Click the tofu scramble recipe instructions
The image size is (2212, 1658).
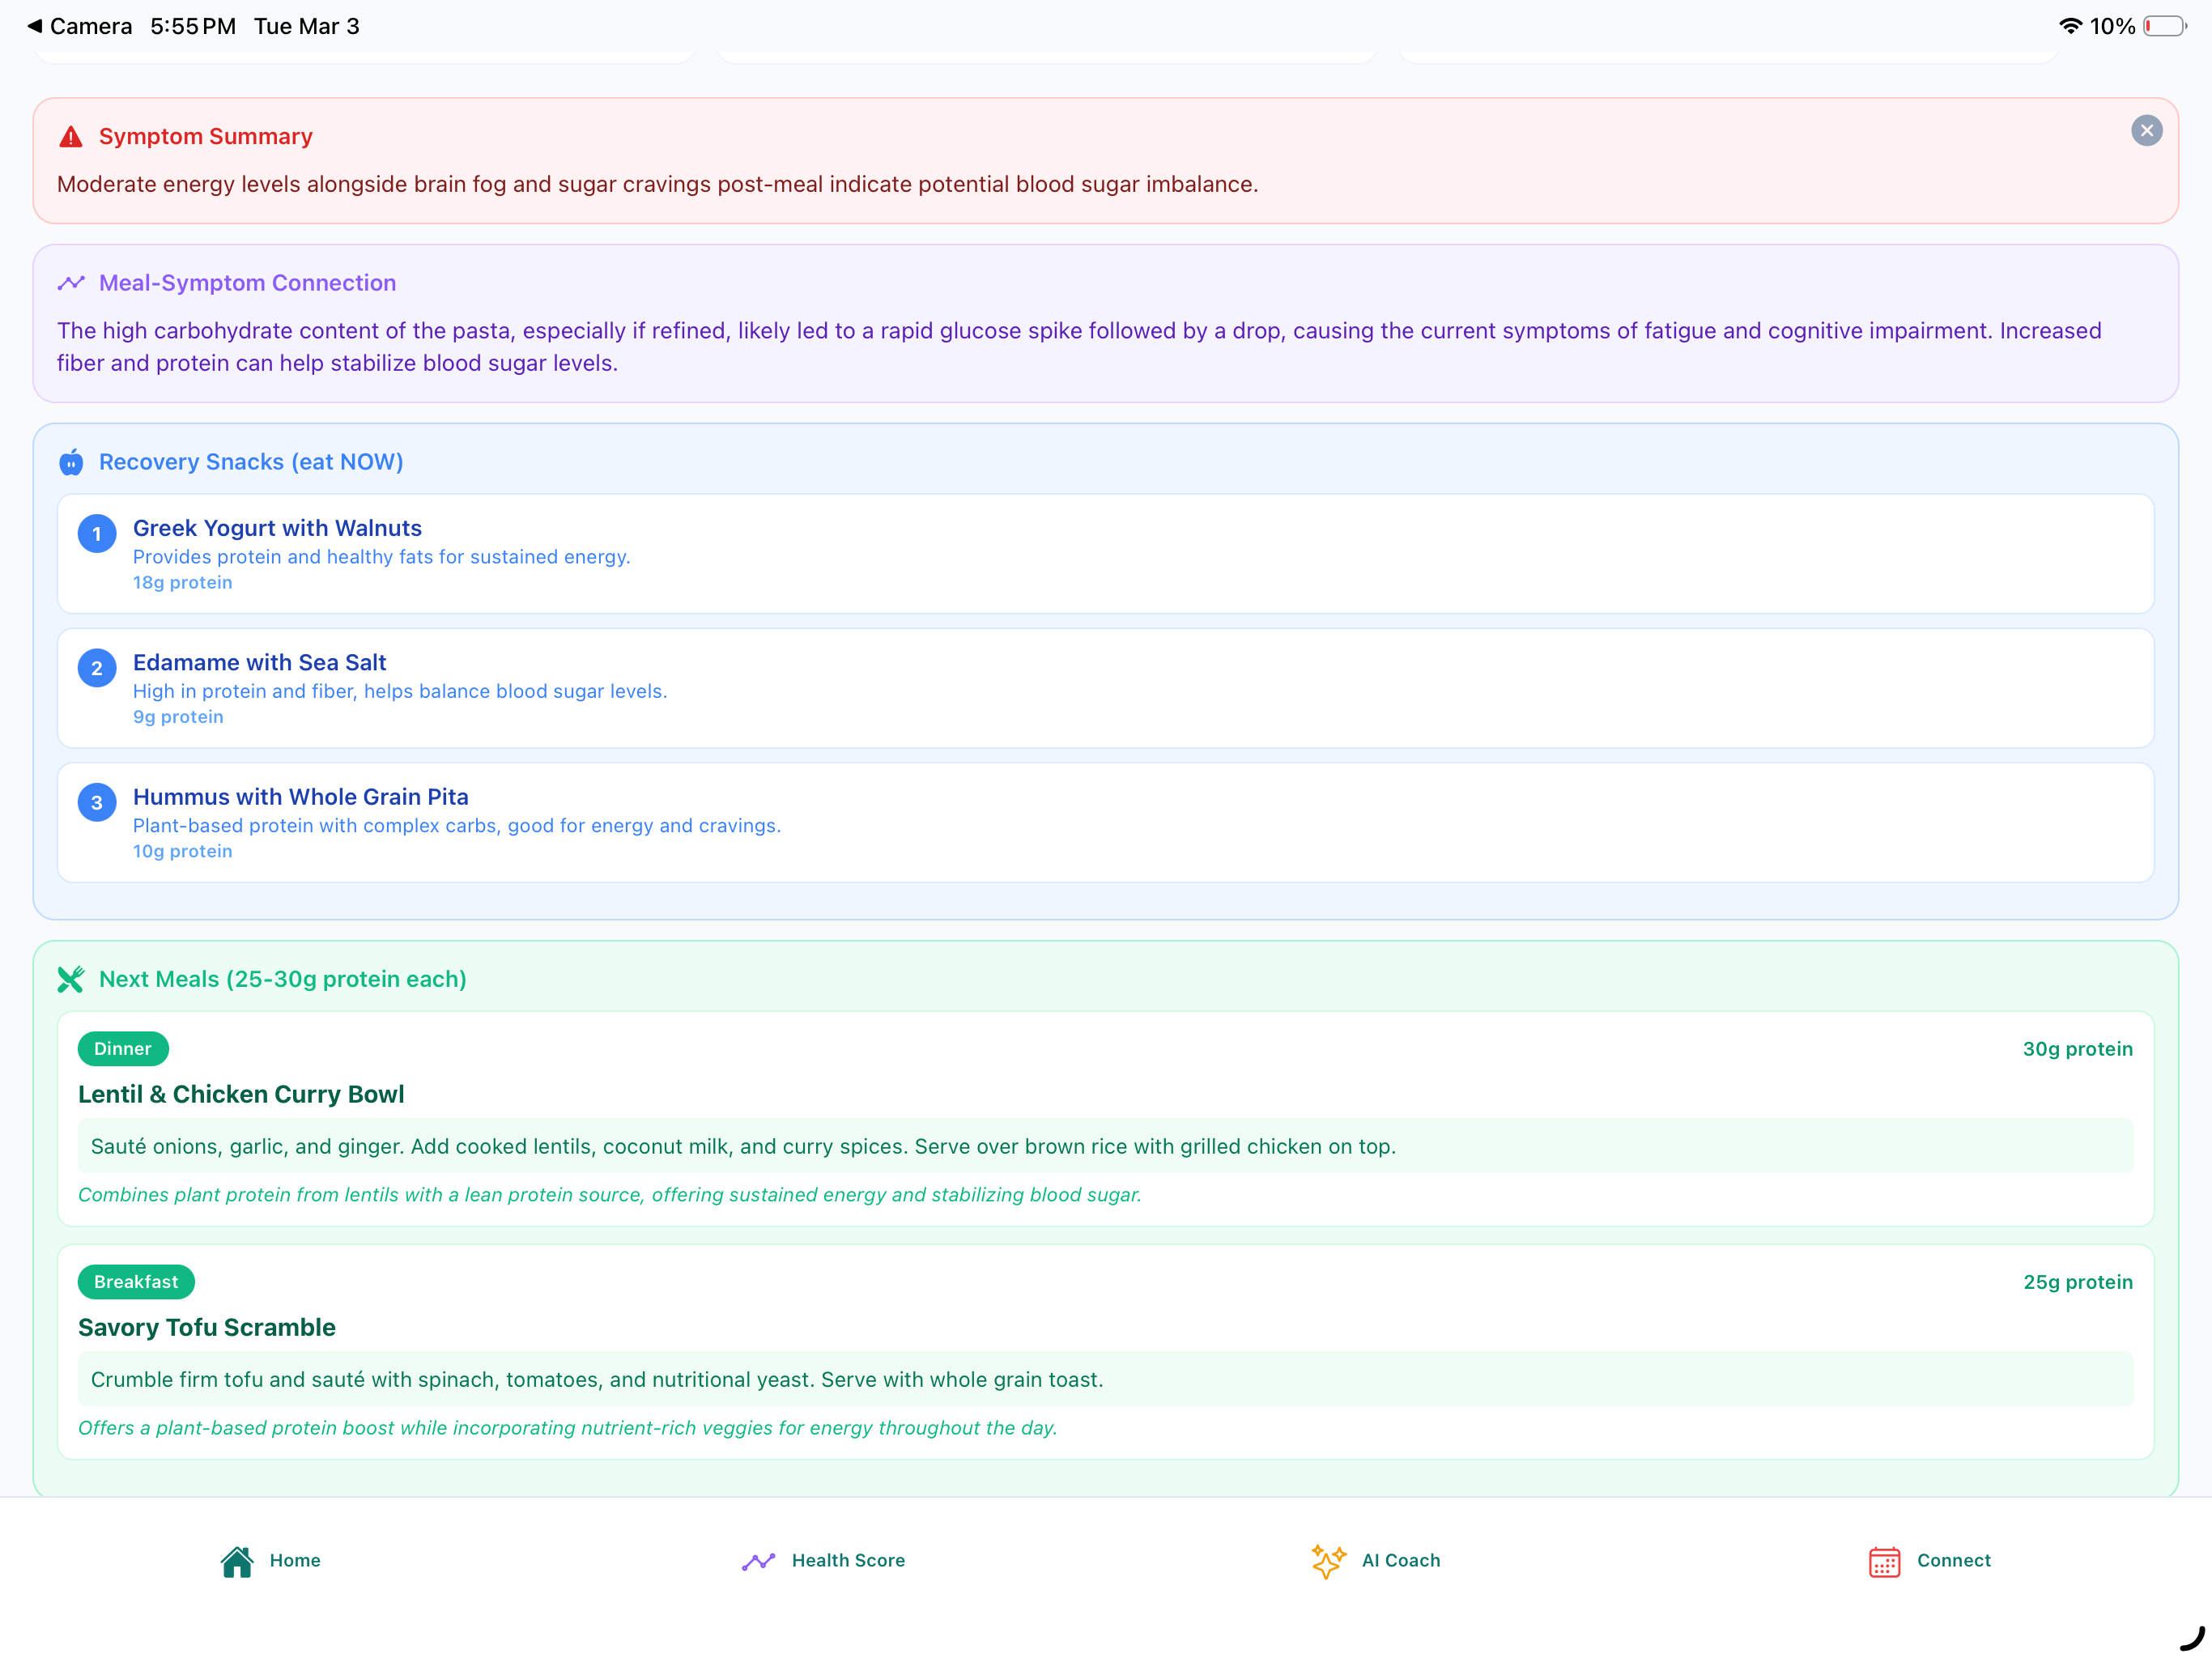click(x=1105, y=1379)
